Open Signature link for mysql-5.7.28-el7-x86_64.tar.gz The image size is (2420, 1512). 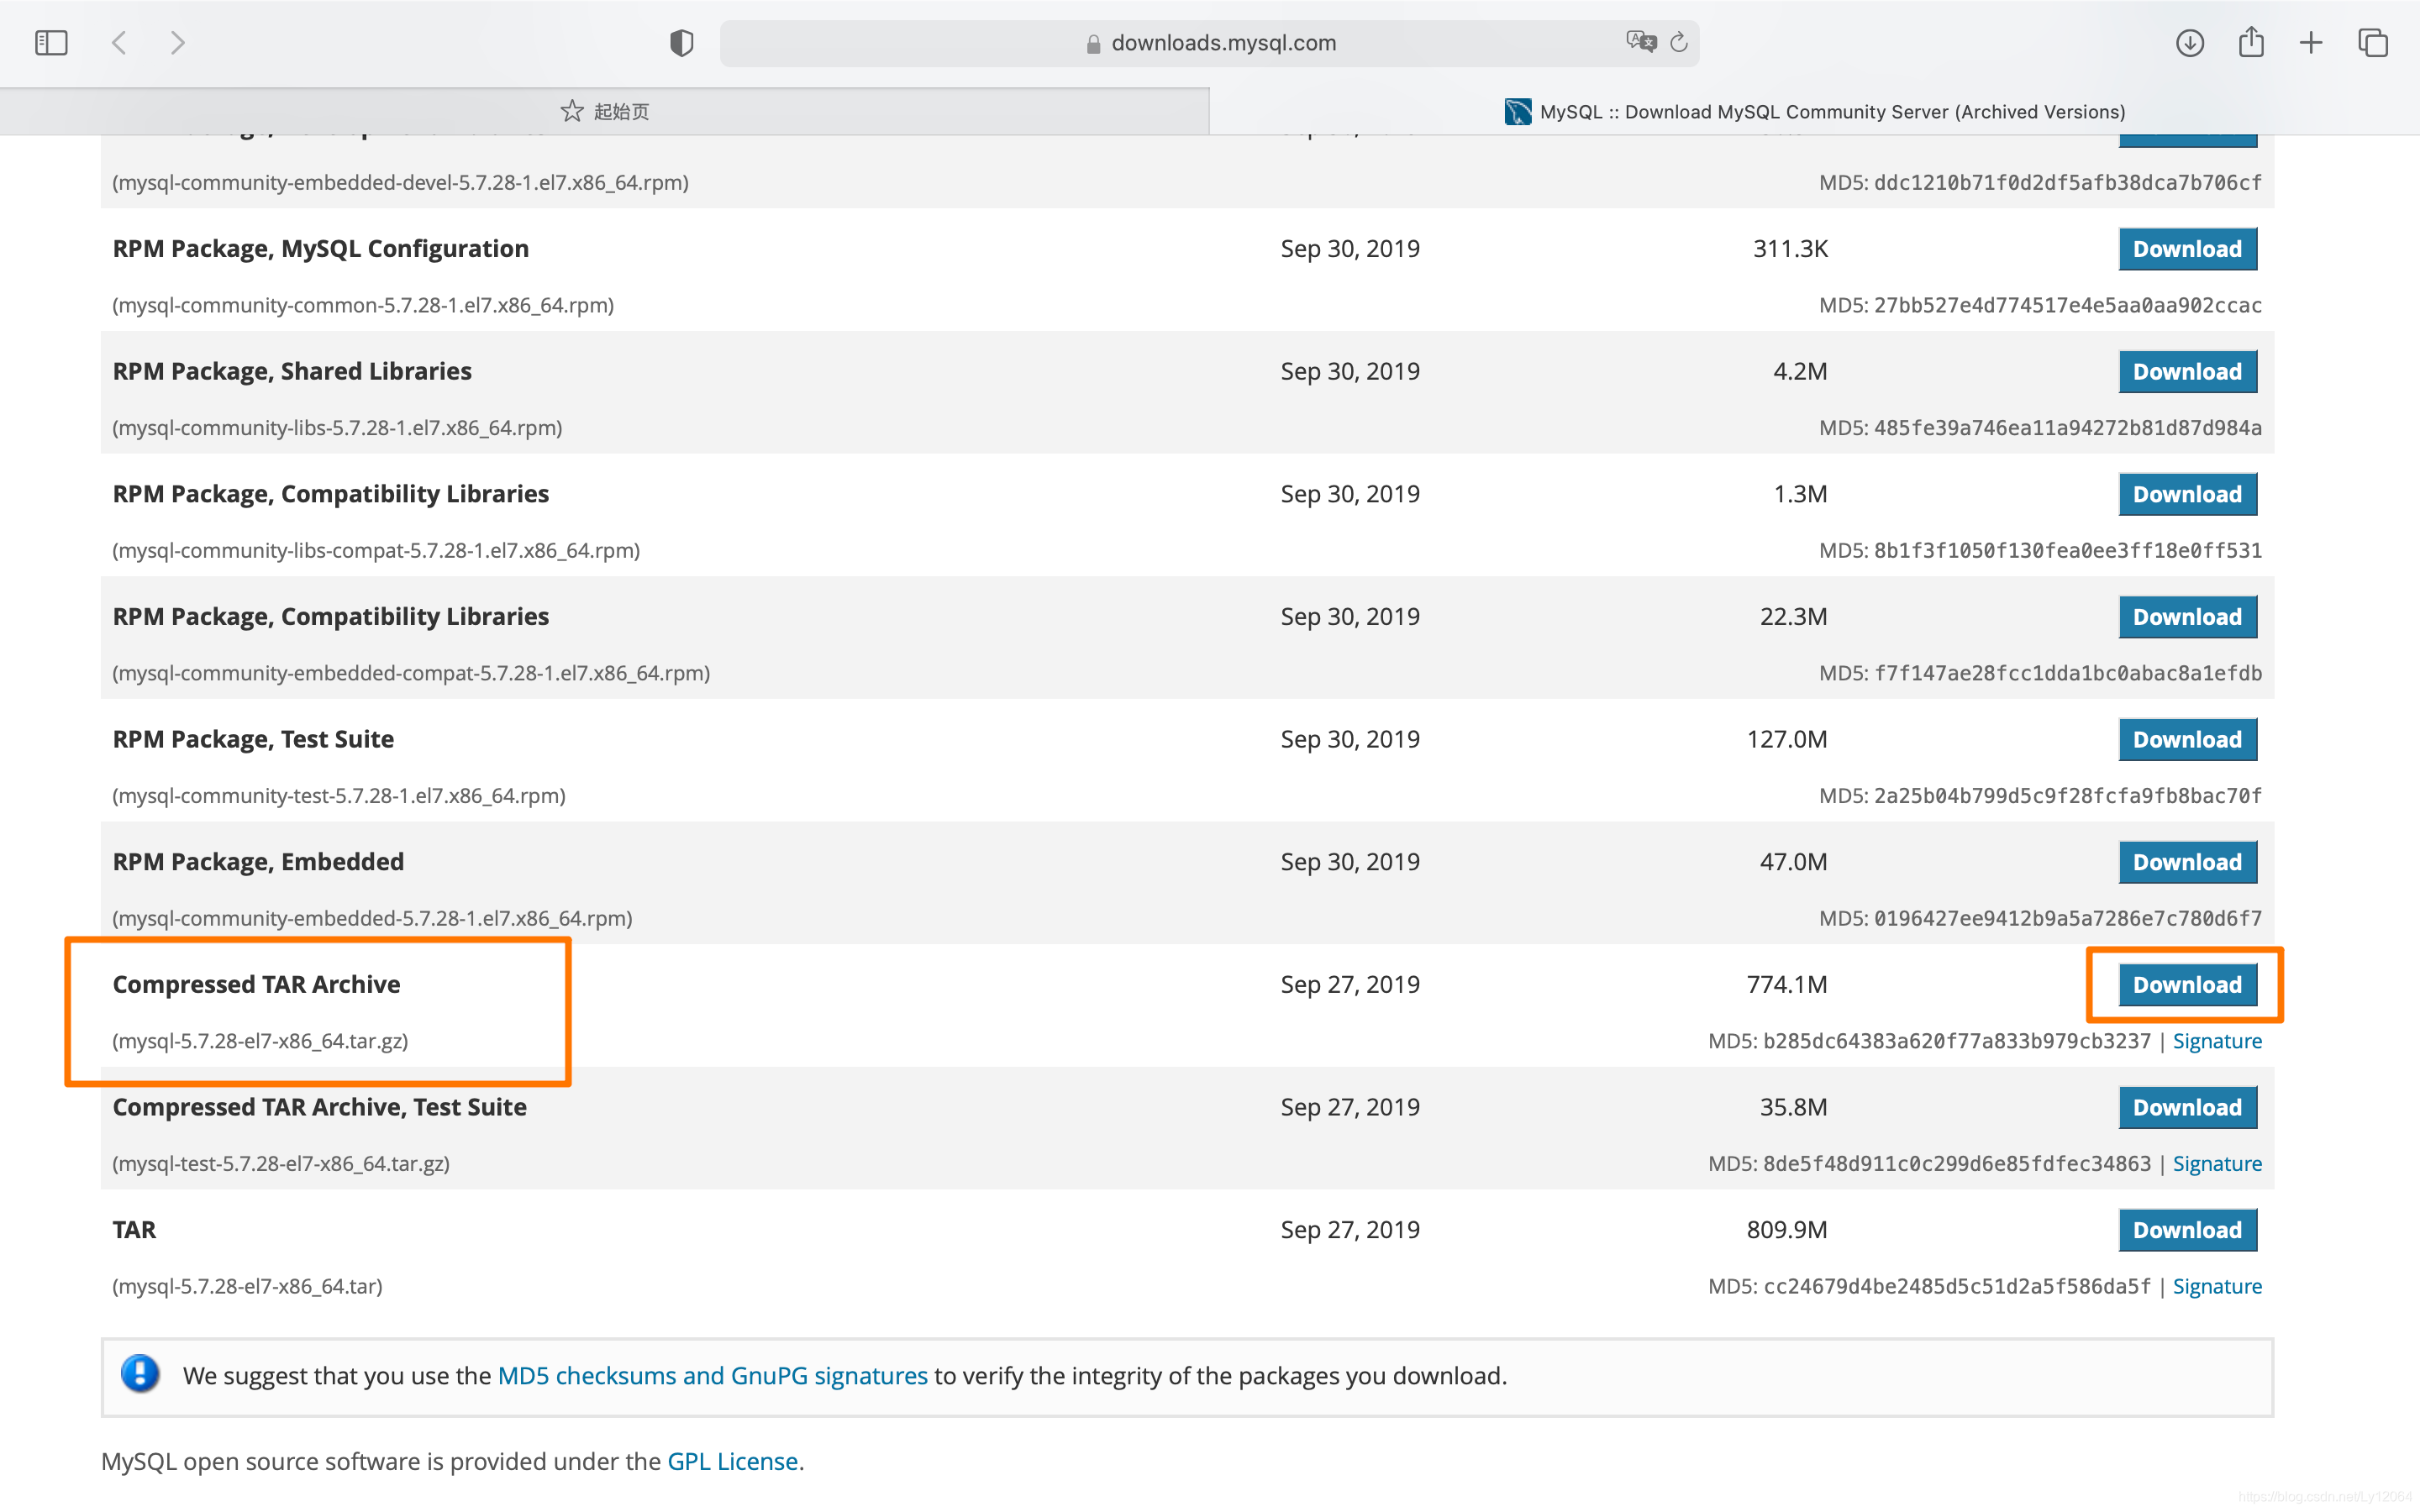(2217, 1041)
